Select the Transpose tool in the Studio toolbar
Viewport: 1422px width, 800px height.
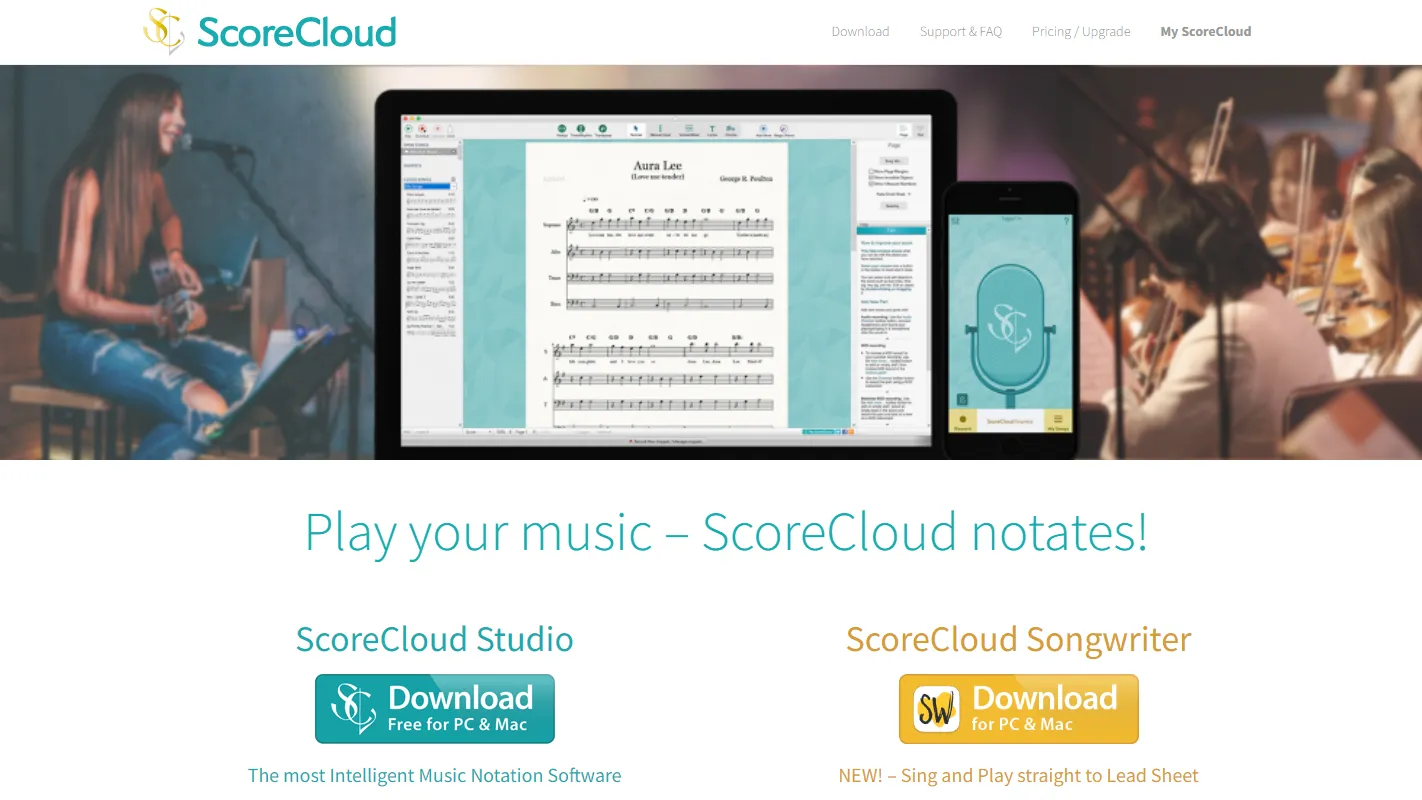point(602,128)
